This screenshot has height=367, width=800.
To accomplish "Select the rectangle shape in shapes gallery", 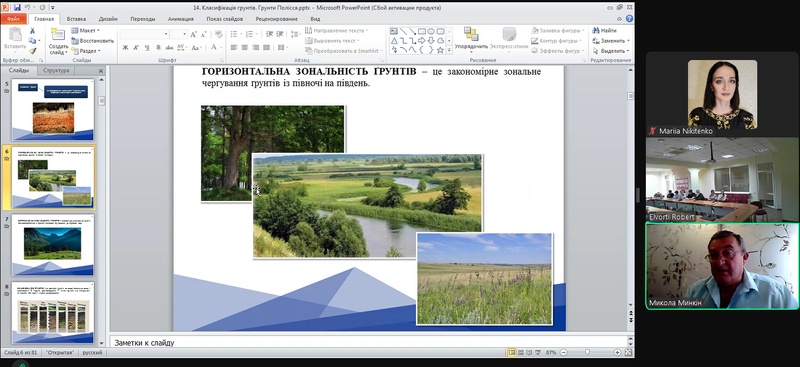I will pos(421,31).
